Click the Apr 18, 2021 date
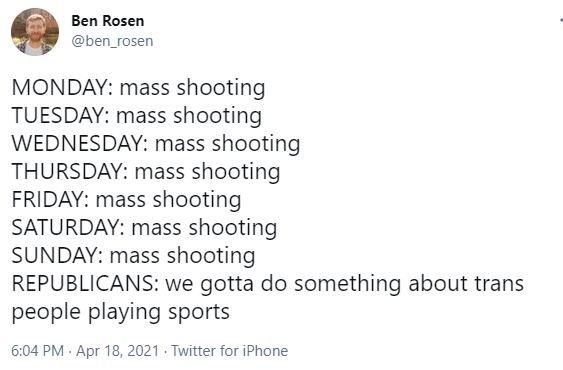 [x=117, y=351]
